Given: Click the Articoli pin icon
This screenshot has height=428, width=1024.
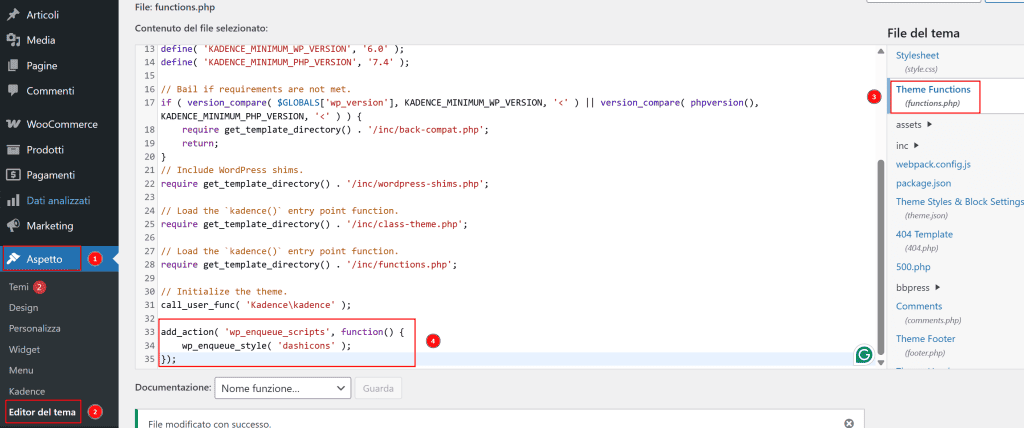Looking at the screenshot, I should tap(14, 15).
